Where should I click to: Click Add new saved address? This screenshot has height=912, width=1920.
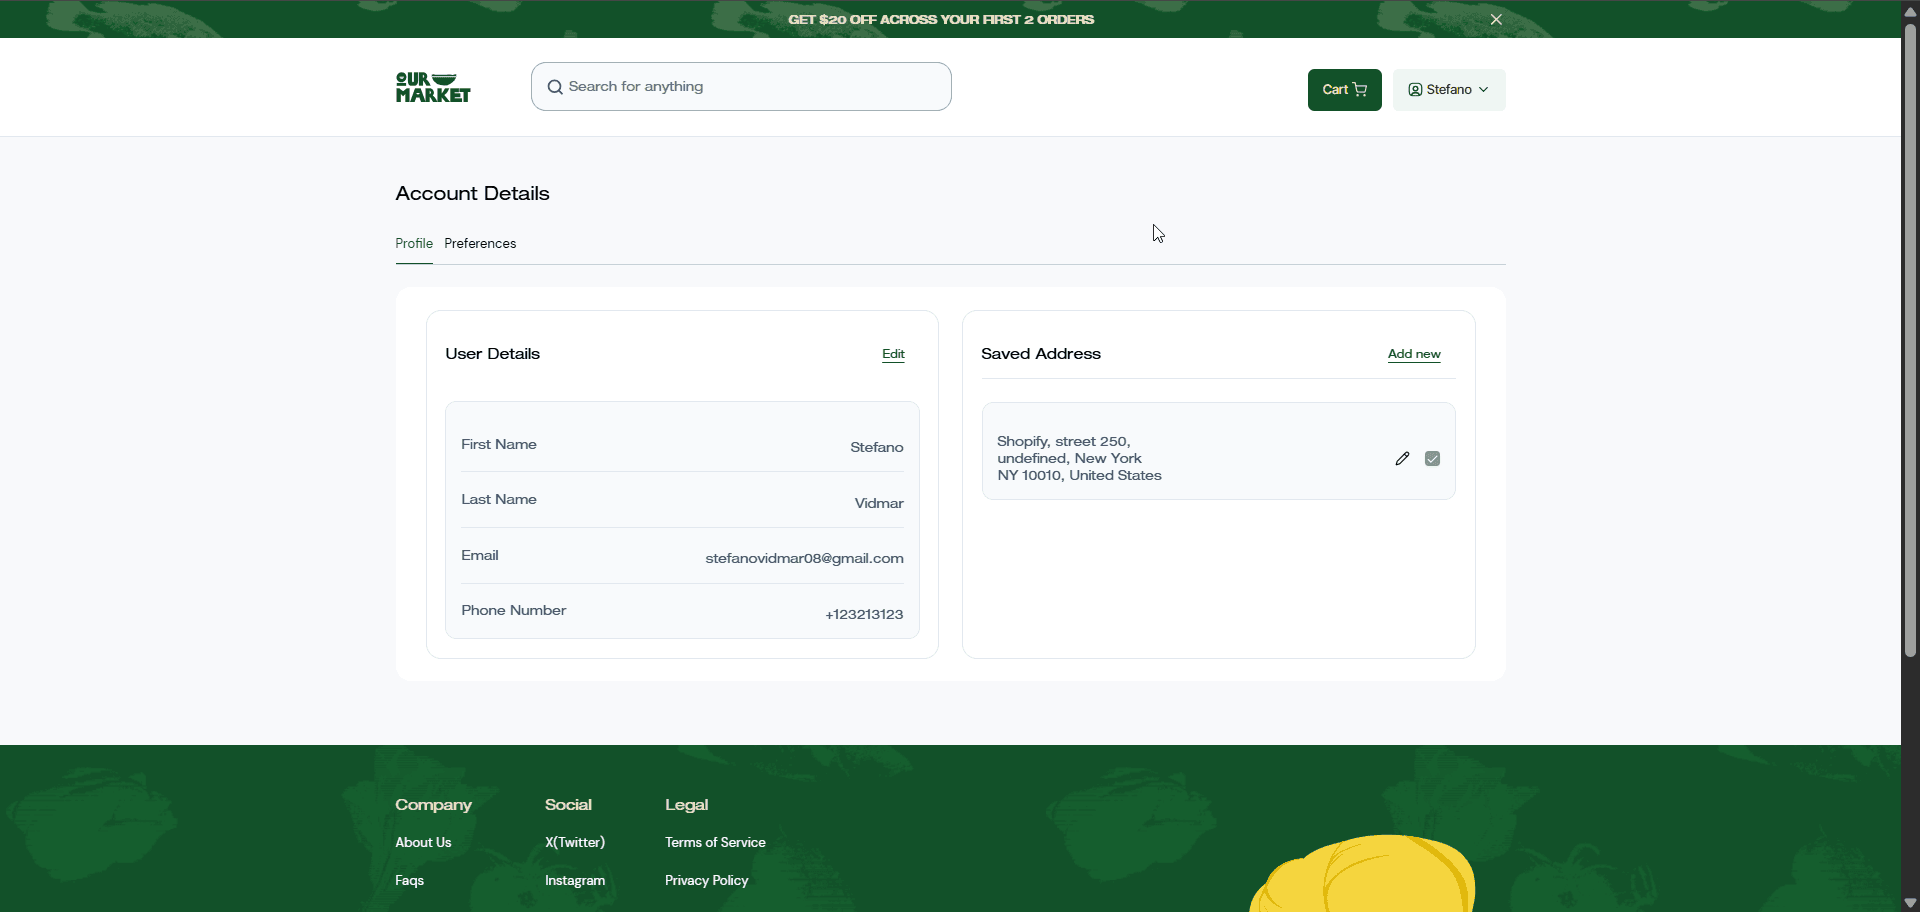(x=1414, y=354)
